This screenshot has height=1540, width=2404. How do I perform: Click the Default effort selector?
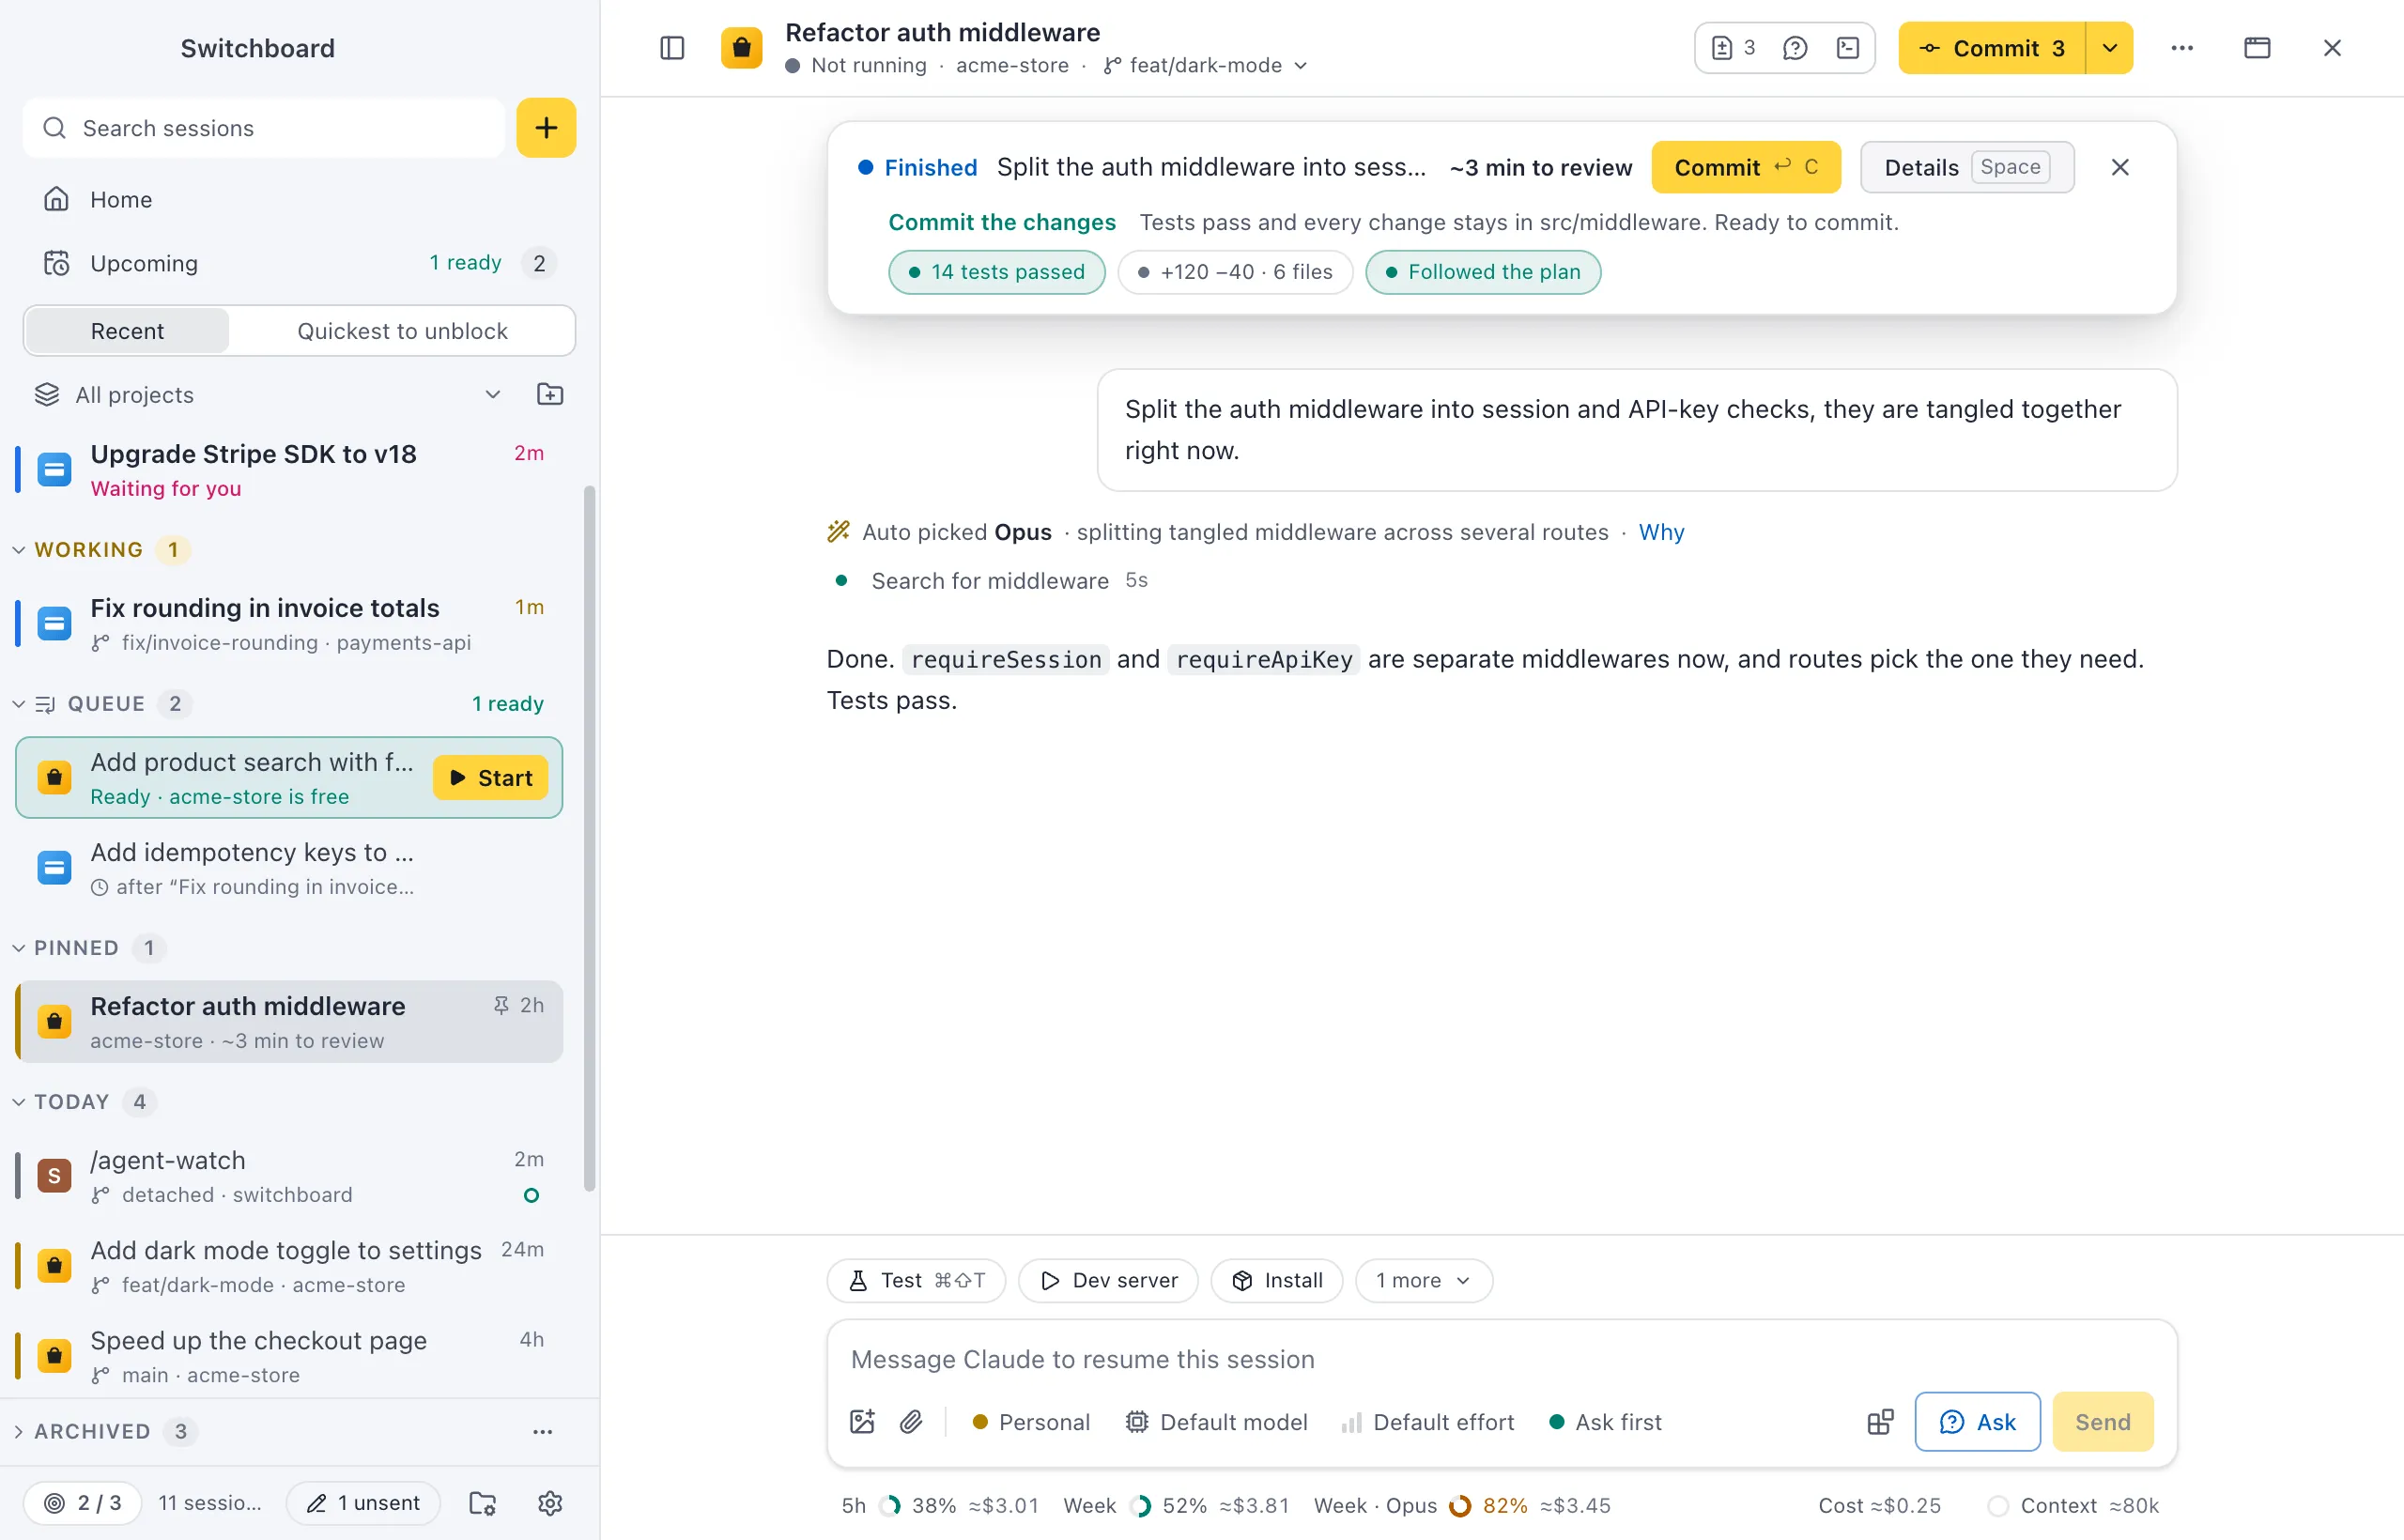point(1428,1421)
